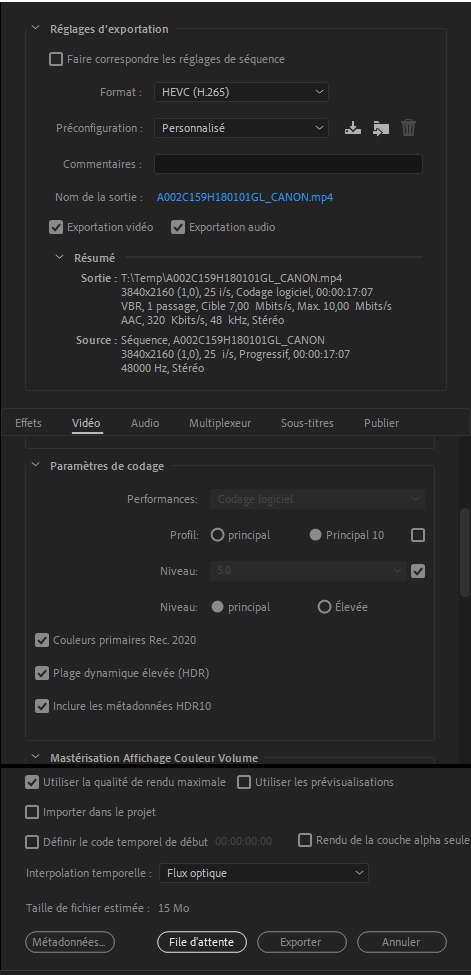Open the Préconfiguration dropdown
This screenshot has height=975, width=471.
tap(241, 128)
